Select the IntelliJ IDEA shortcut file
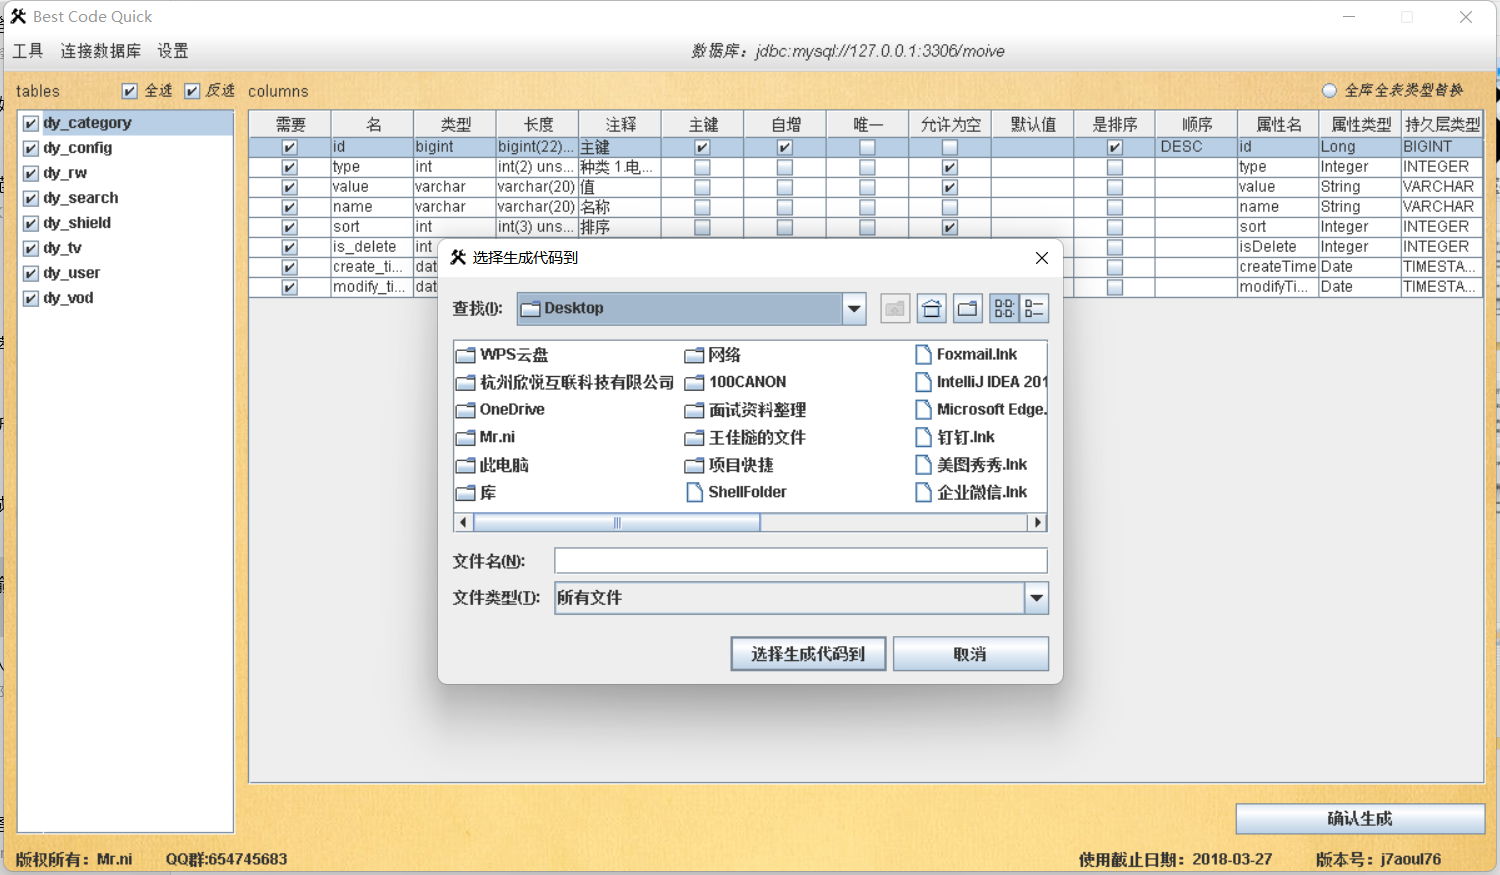The width and height of the screenshot is (1500, 875). click(x=981, y=382)
